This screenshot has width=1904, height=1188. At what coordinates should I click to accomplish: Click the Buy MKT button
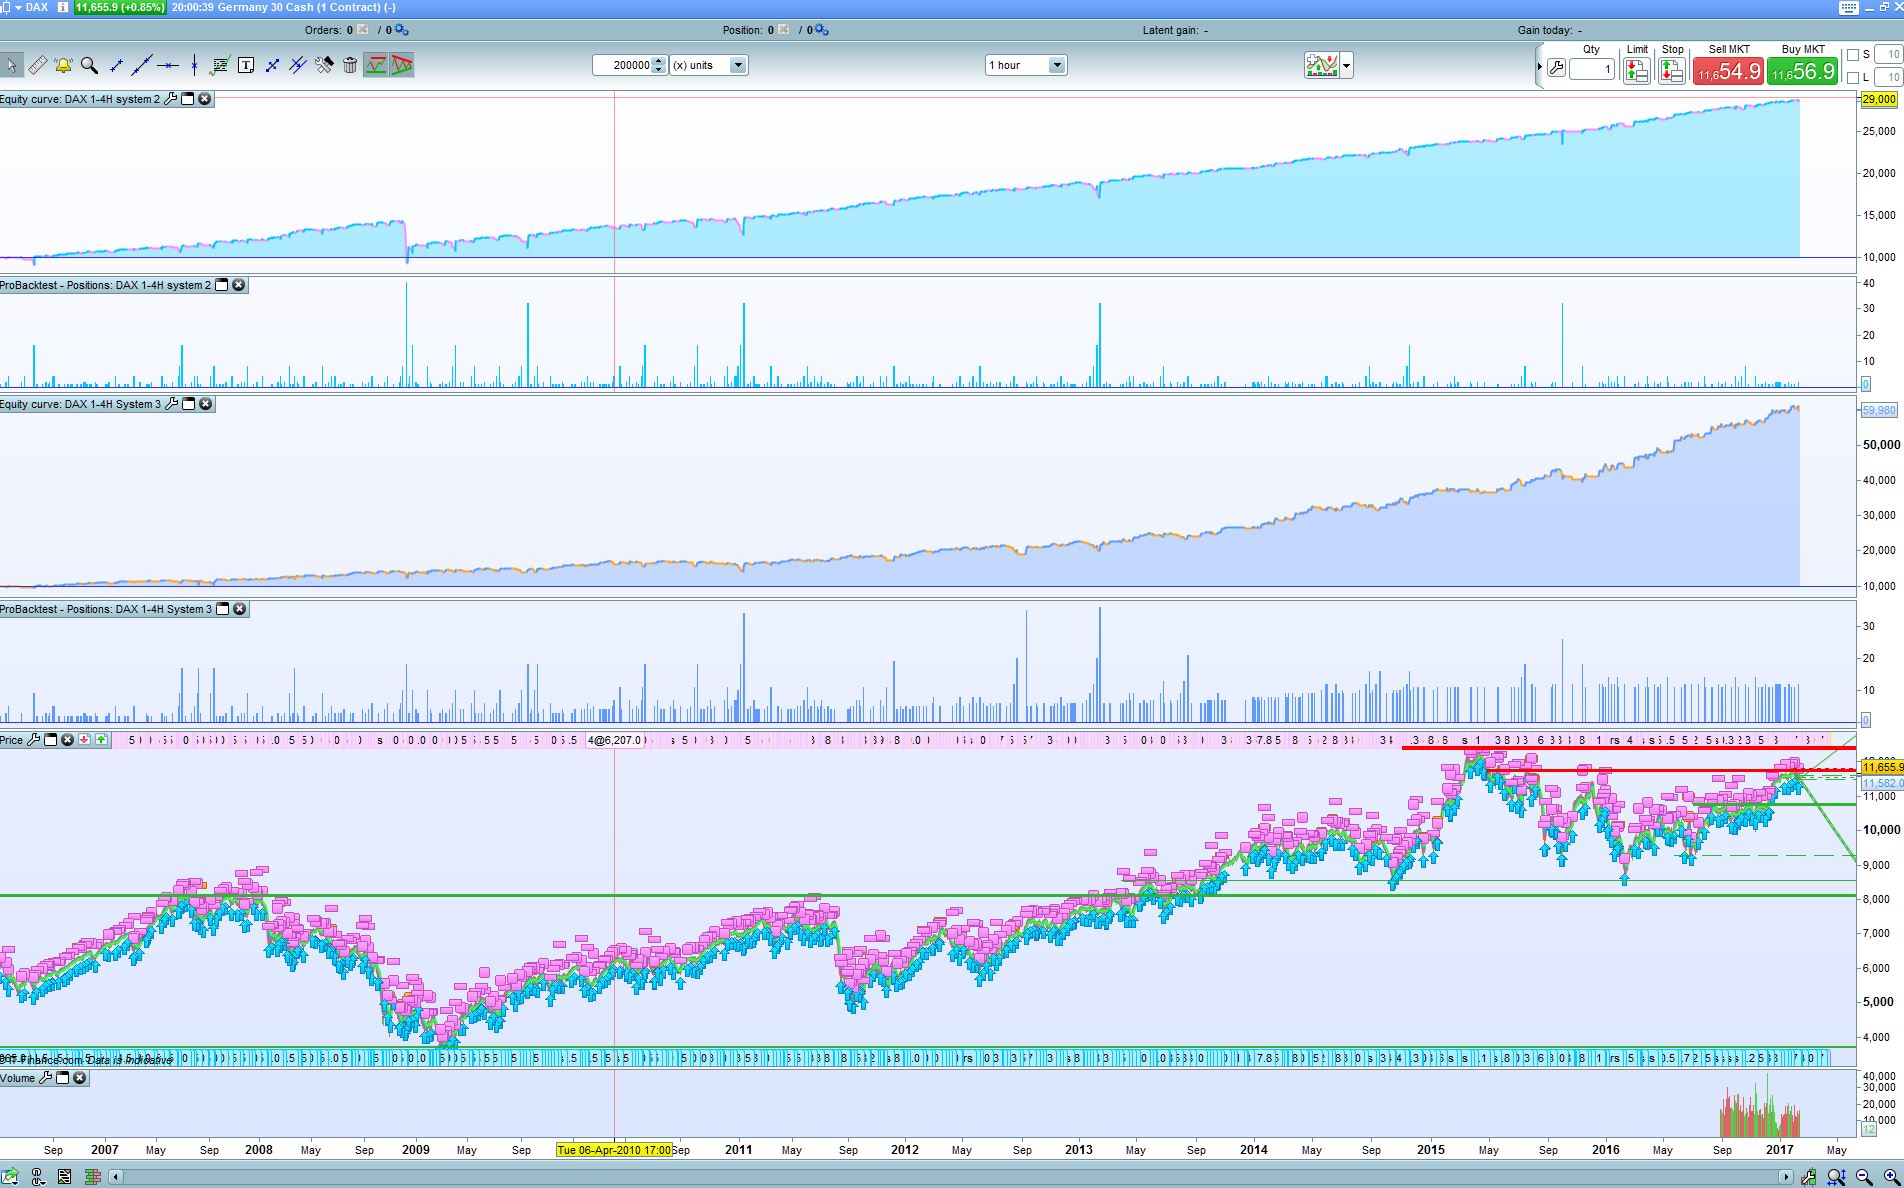click(x=1803, y=71)
